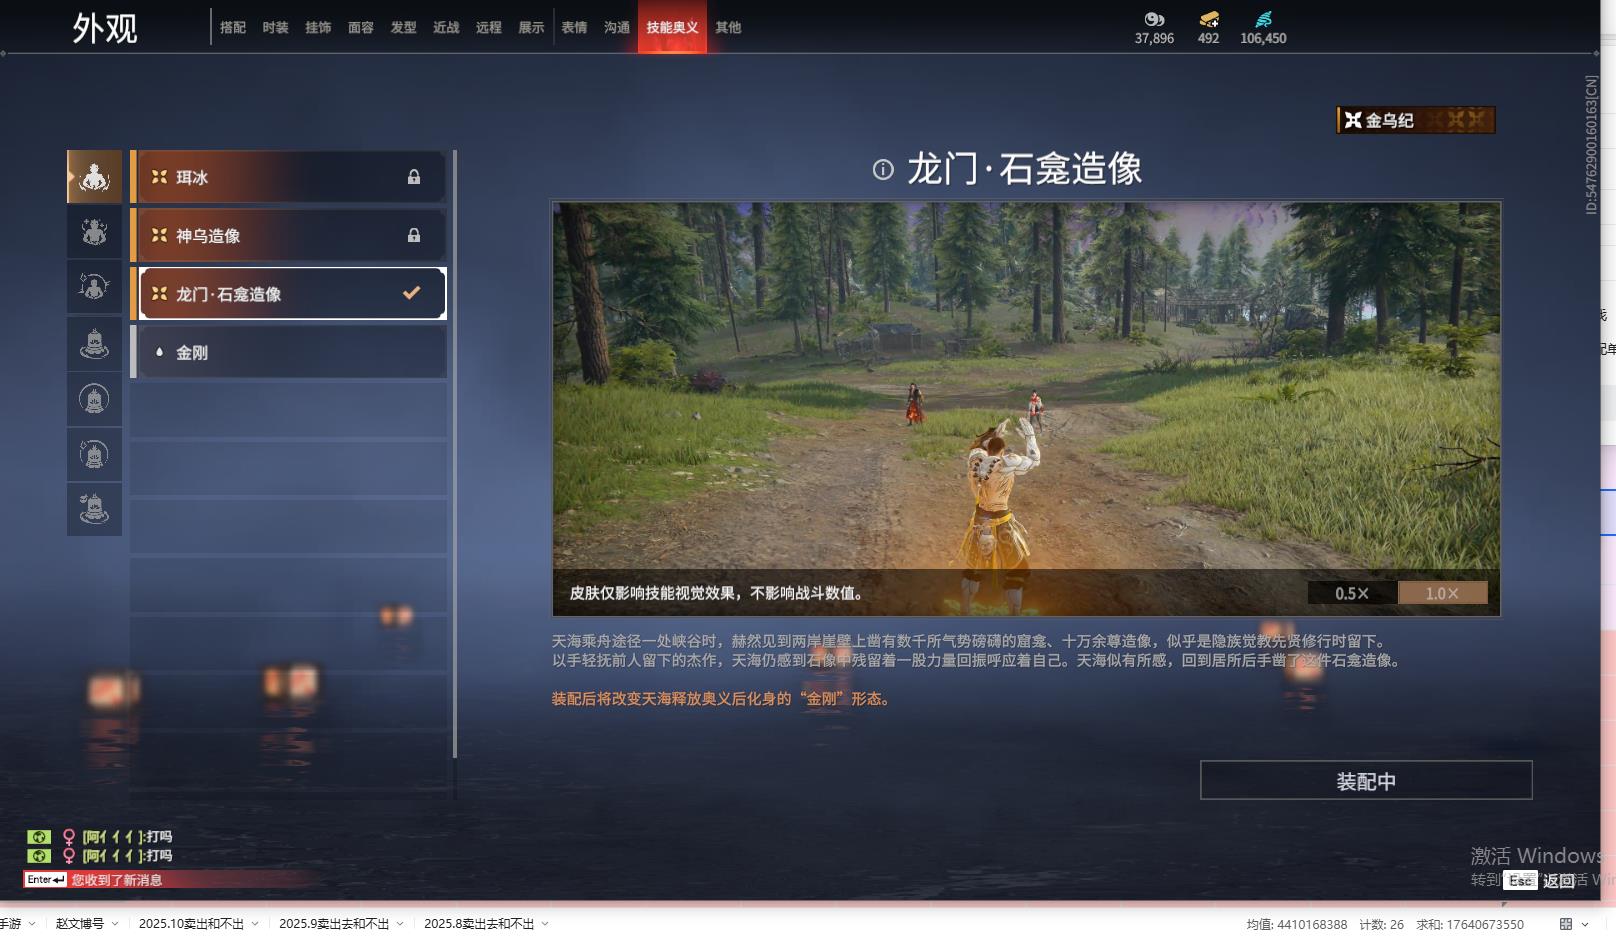Open the 您收到了新消息 notification

pyautogui.click(x=117, y=880)
